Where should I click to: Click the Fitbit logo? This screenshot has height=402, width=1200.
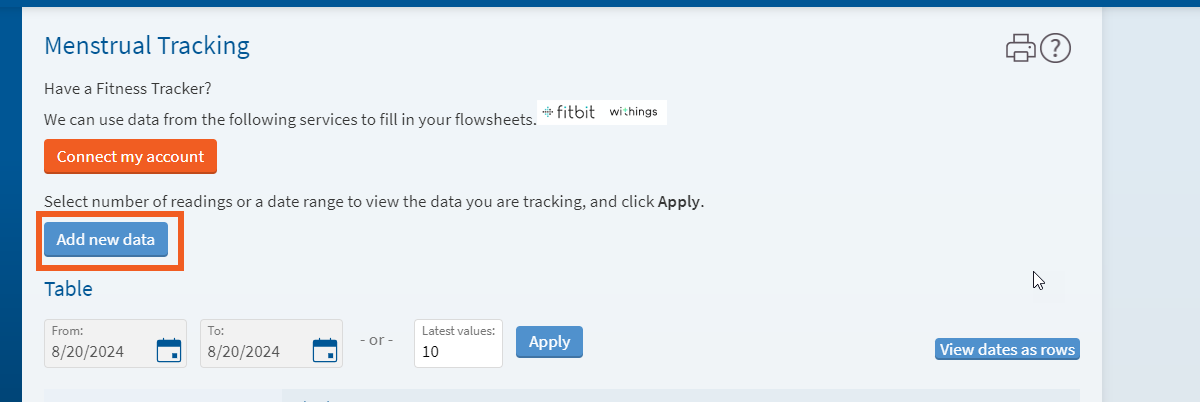pyautogui.click(x=568, y=112)
